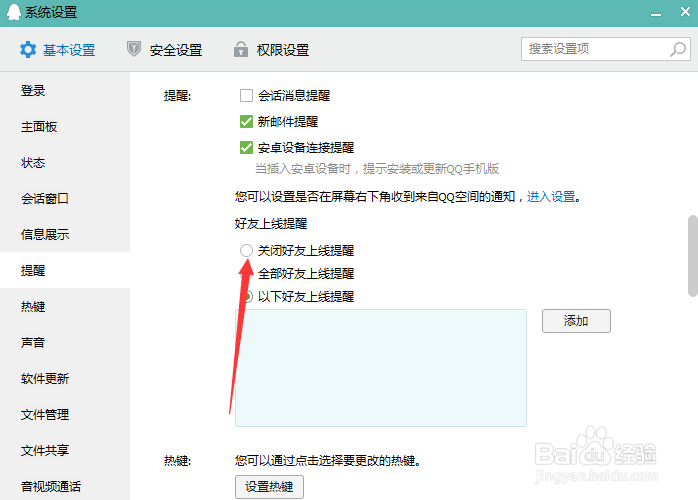Jump to 文件管理 in the sidebar
The width and height of the screenshot is (698, 500).
65,415
